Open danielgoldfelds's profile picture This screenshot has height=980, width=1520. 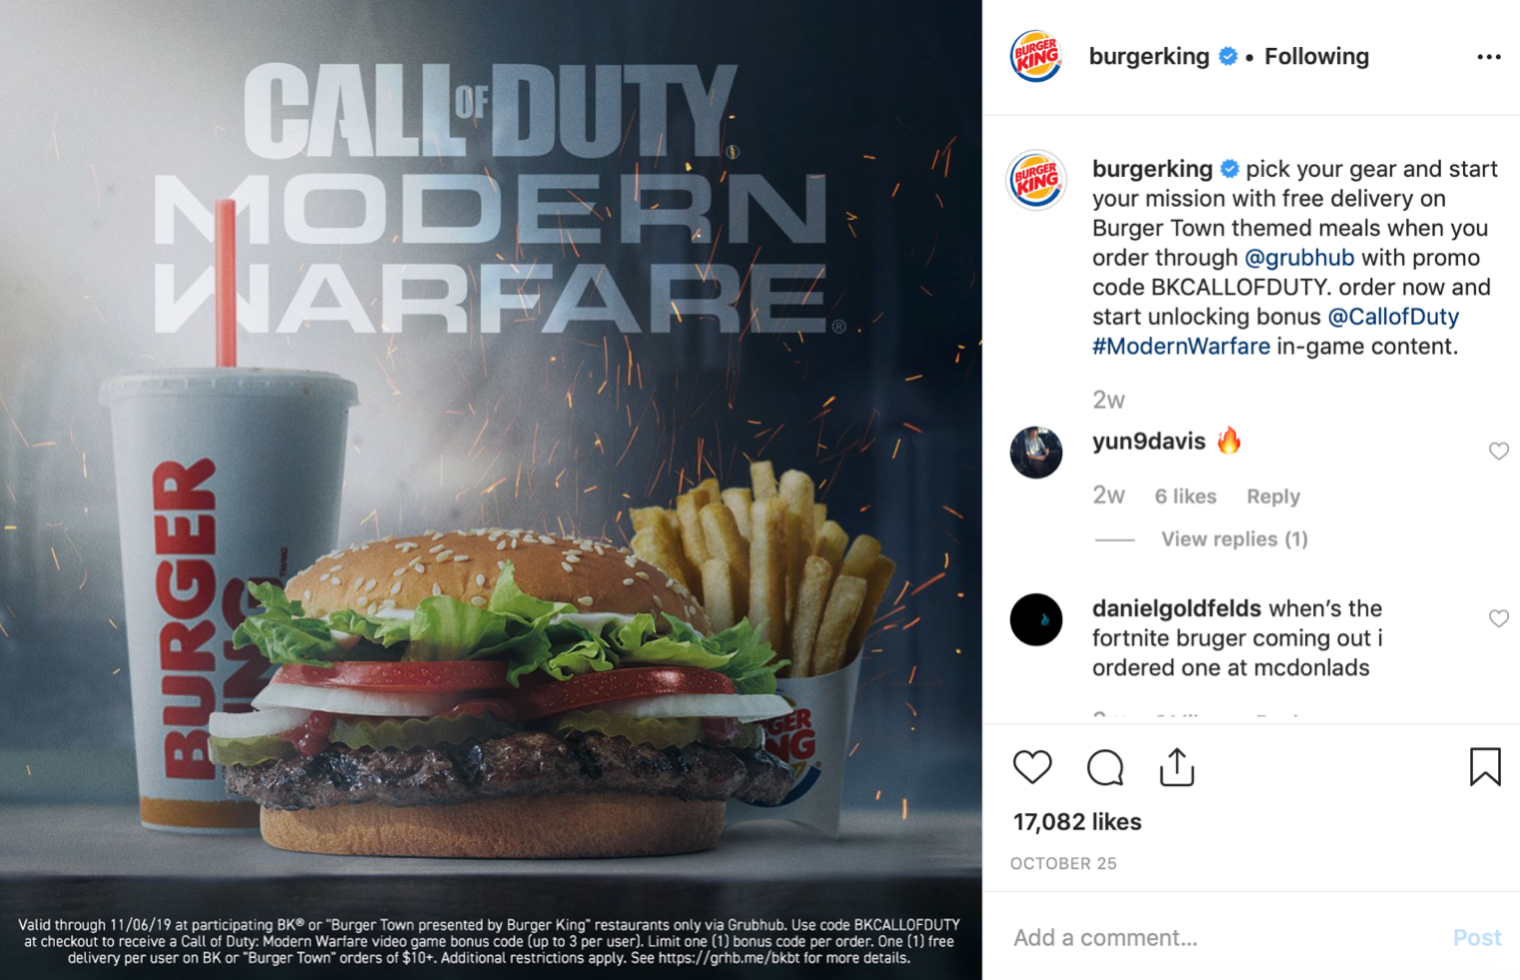pos(1036,619)
